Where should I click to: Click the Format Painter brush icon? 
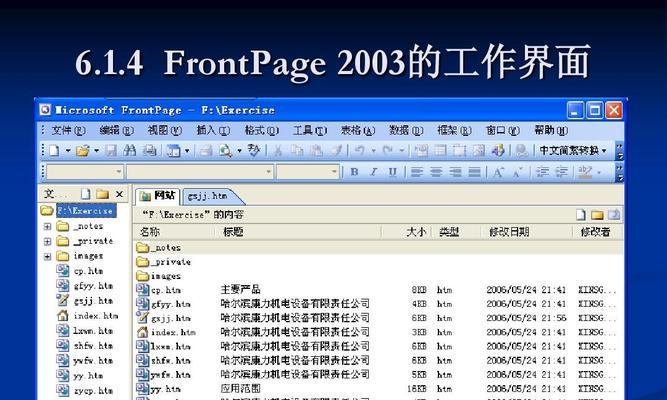[x=336, y=150]
